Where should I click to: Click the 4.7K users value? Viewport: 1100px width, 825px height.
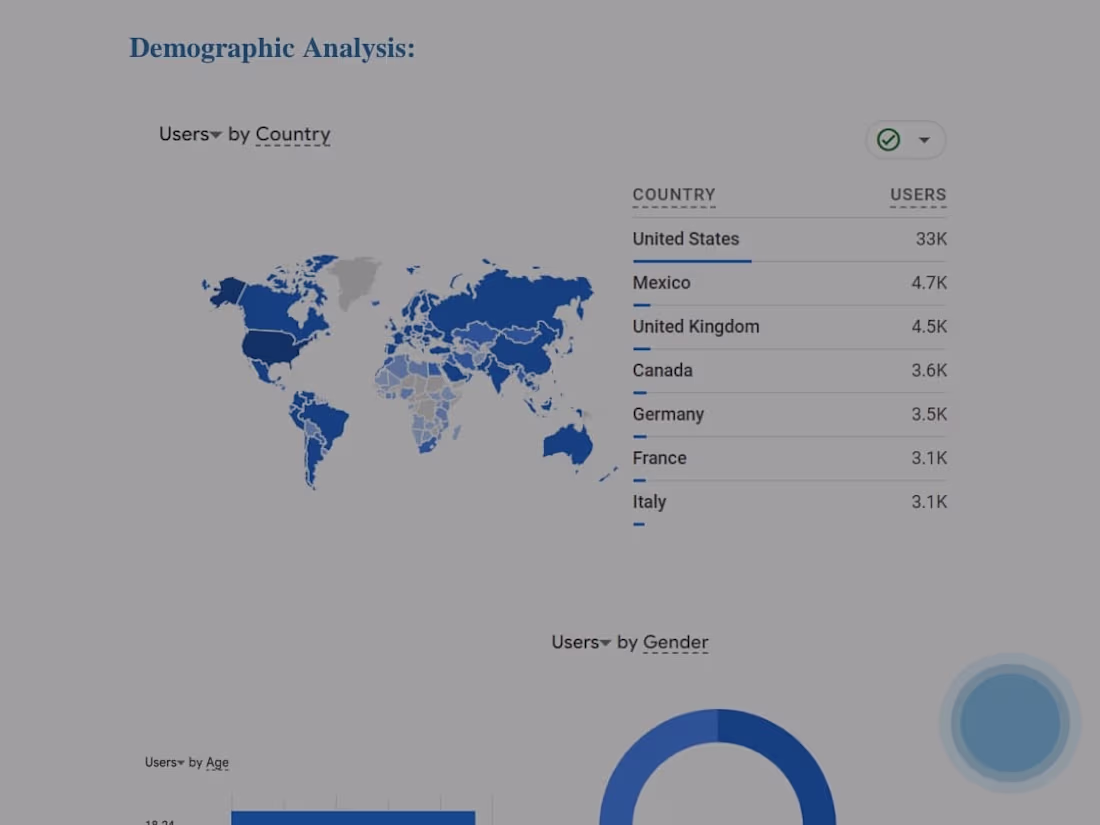coord(929,283)
